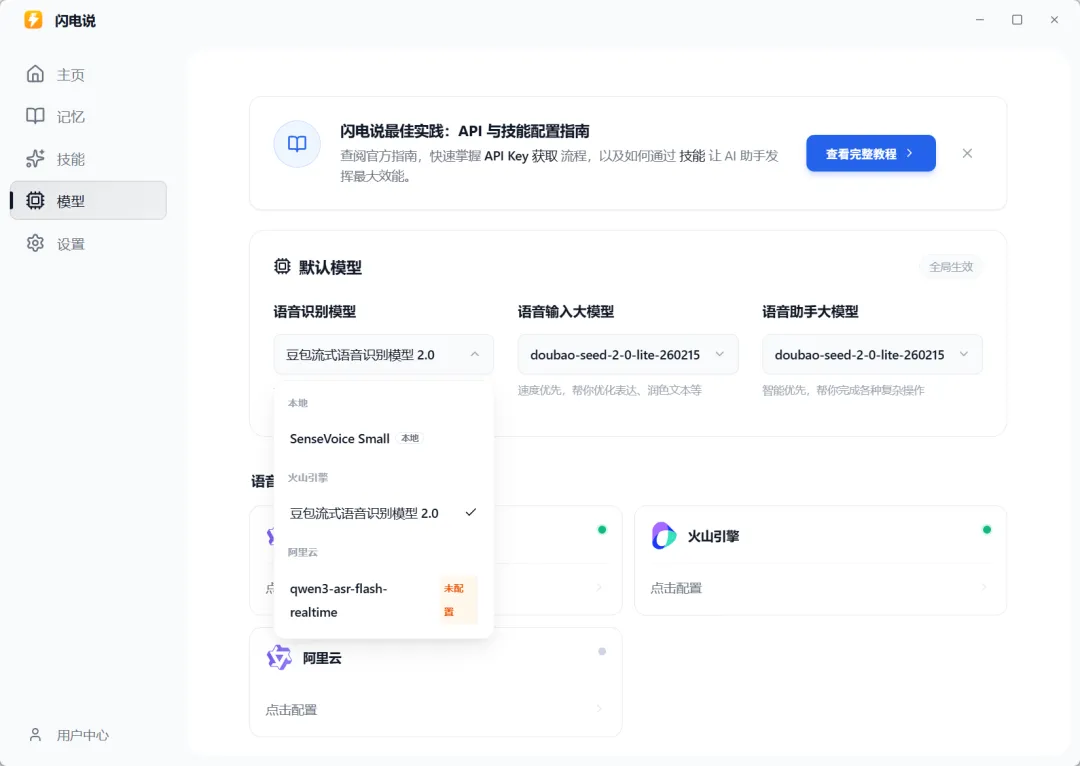Click the chip icon beside 模型
The width and height of the screenshot is (1080, 766).
[35, 200]
